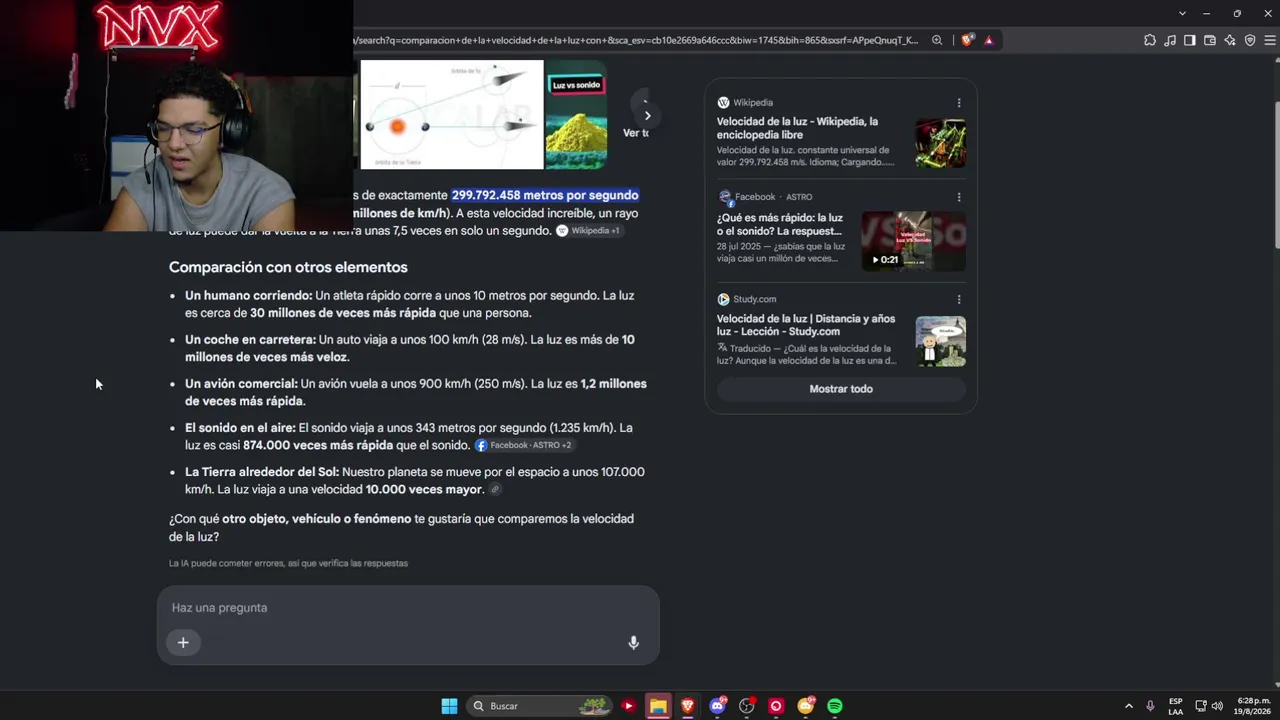
Task: Click the Brave Rewards triangle icon
Action: (x=989, y=40)
